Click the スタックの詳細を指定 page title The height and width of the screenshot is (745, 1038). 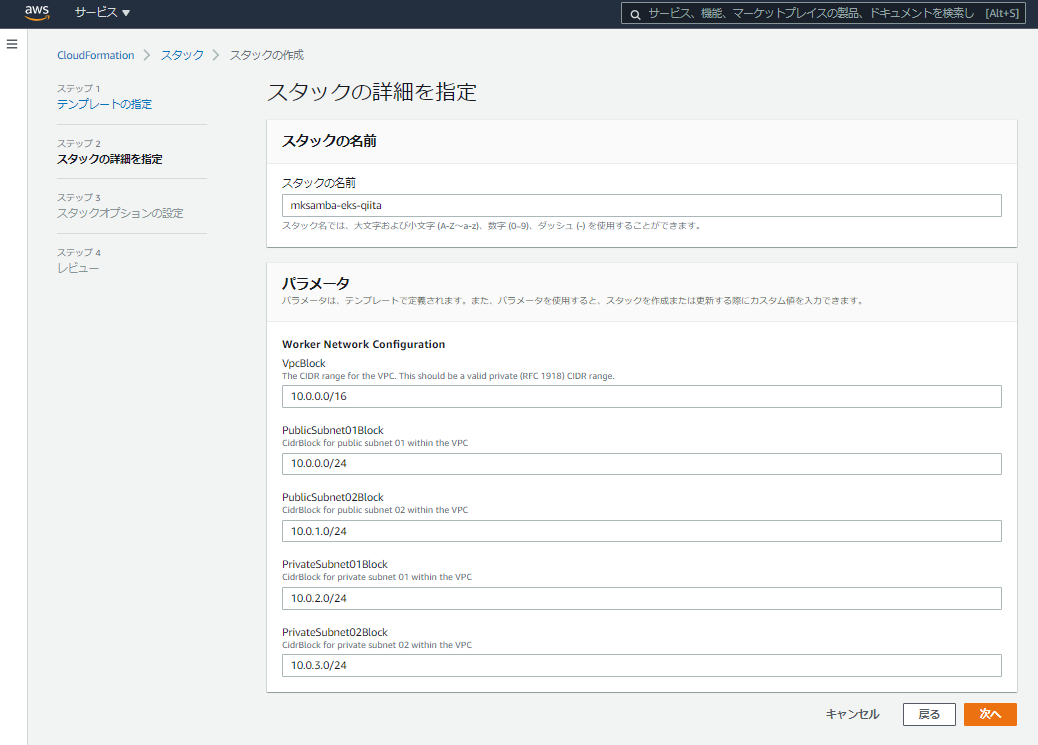pos(372,92)
